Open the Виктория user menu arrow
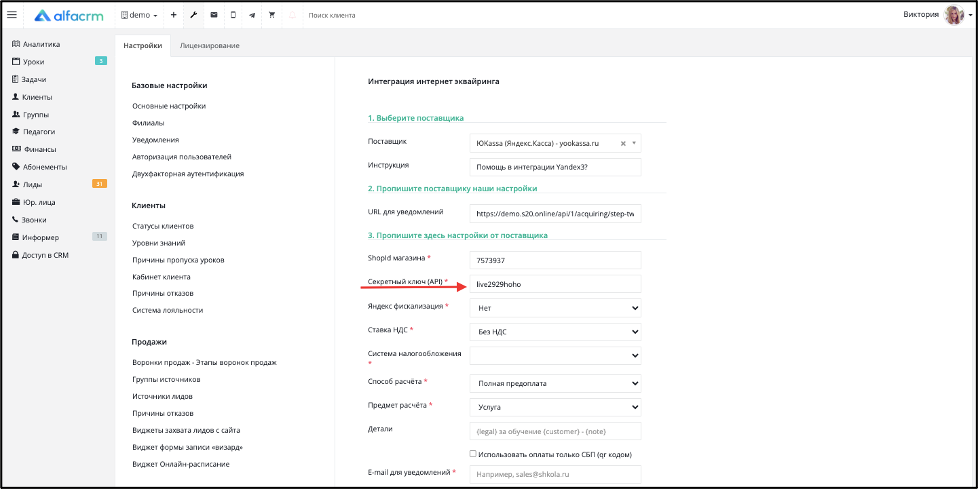Image resolution: width=979 pixels, height=489 pixels. coord(972,15)
